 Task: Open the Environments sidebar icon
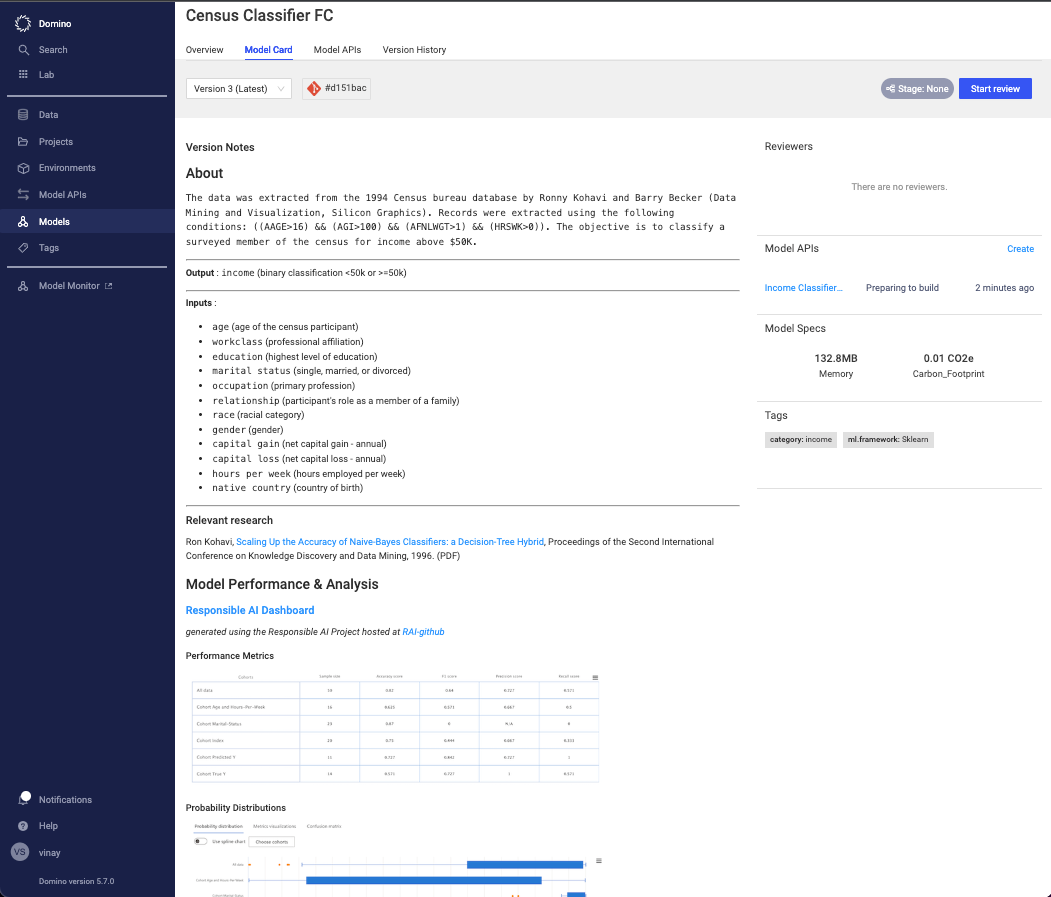(x=22, y=168)
